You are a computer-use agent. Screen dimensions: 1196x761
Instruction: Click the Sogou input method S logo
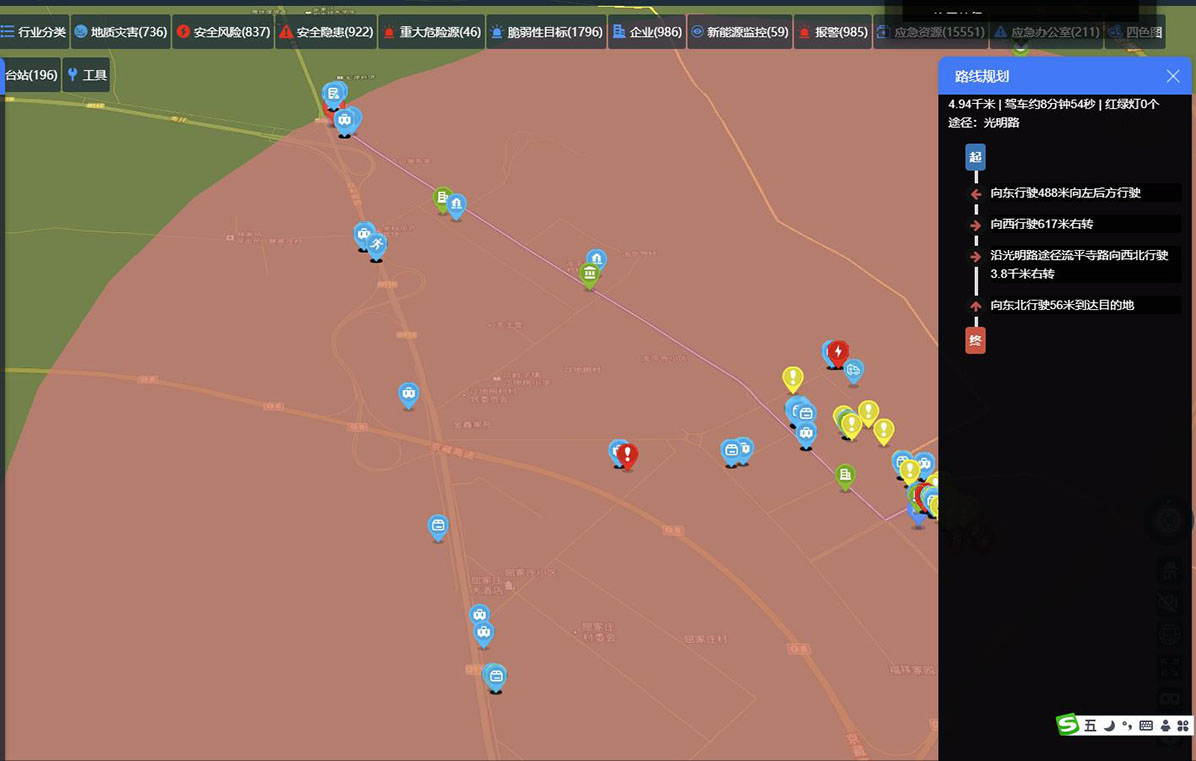(x=1068, y=724)
